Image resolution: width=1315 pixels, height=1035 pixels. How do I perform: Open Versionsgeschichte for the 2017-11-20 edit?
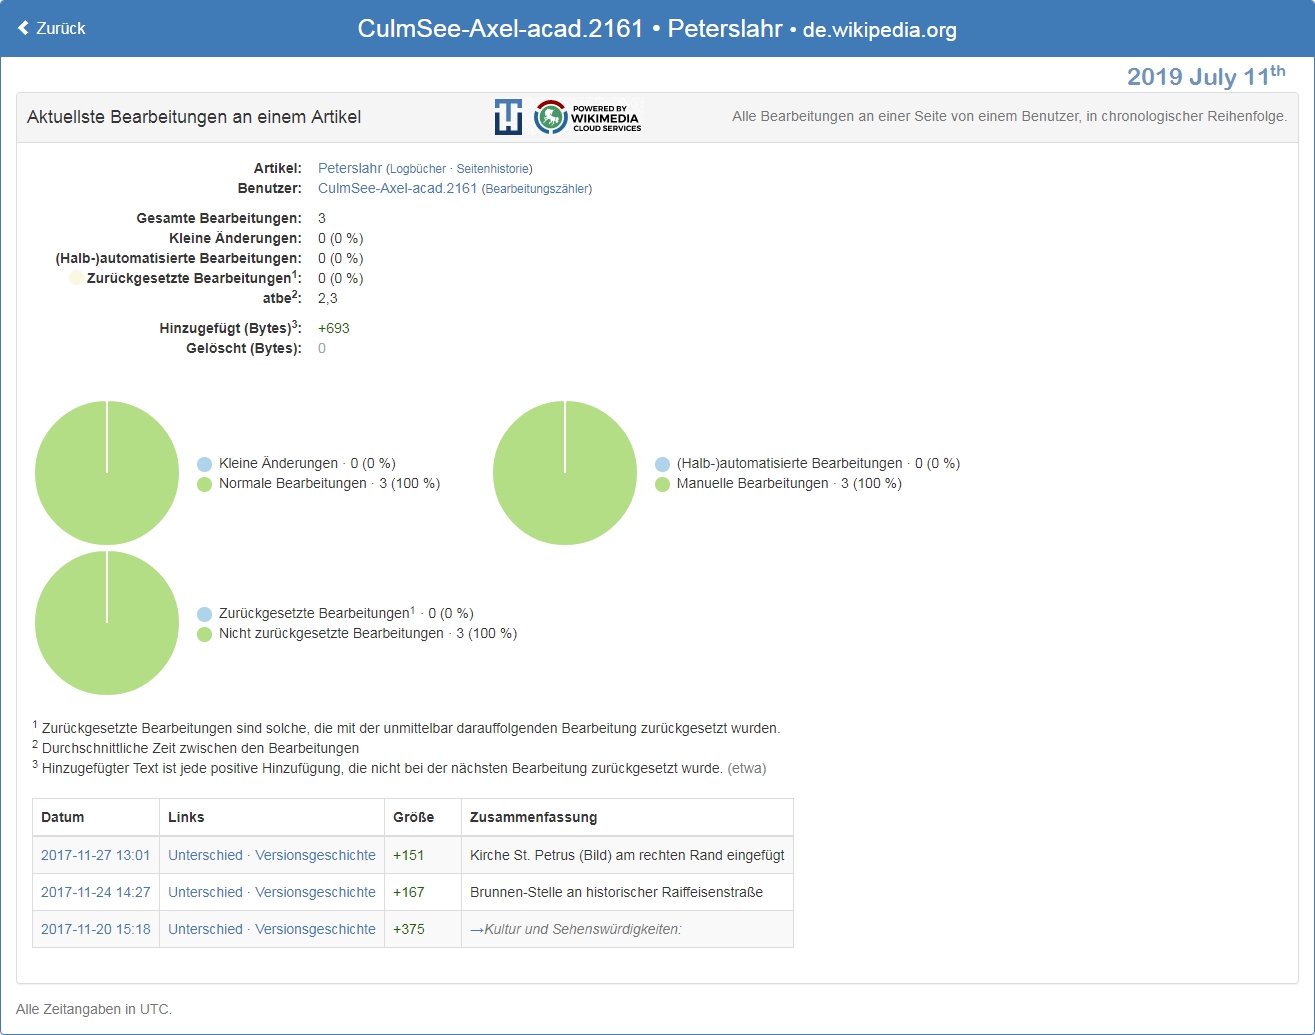(315, 929)
